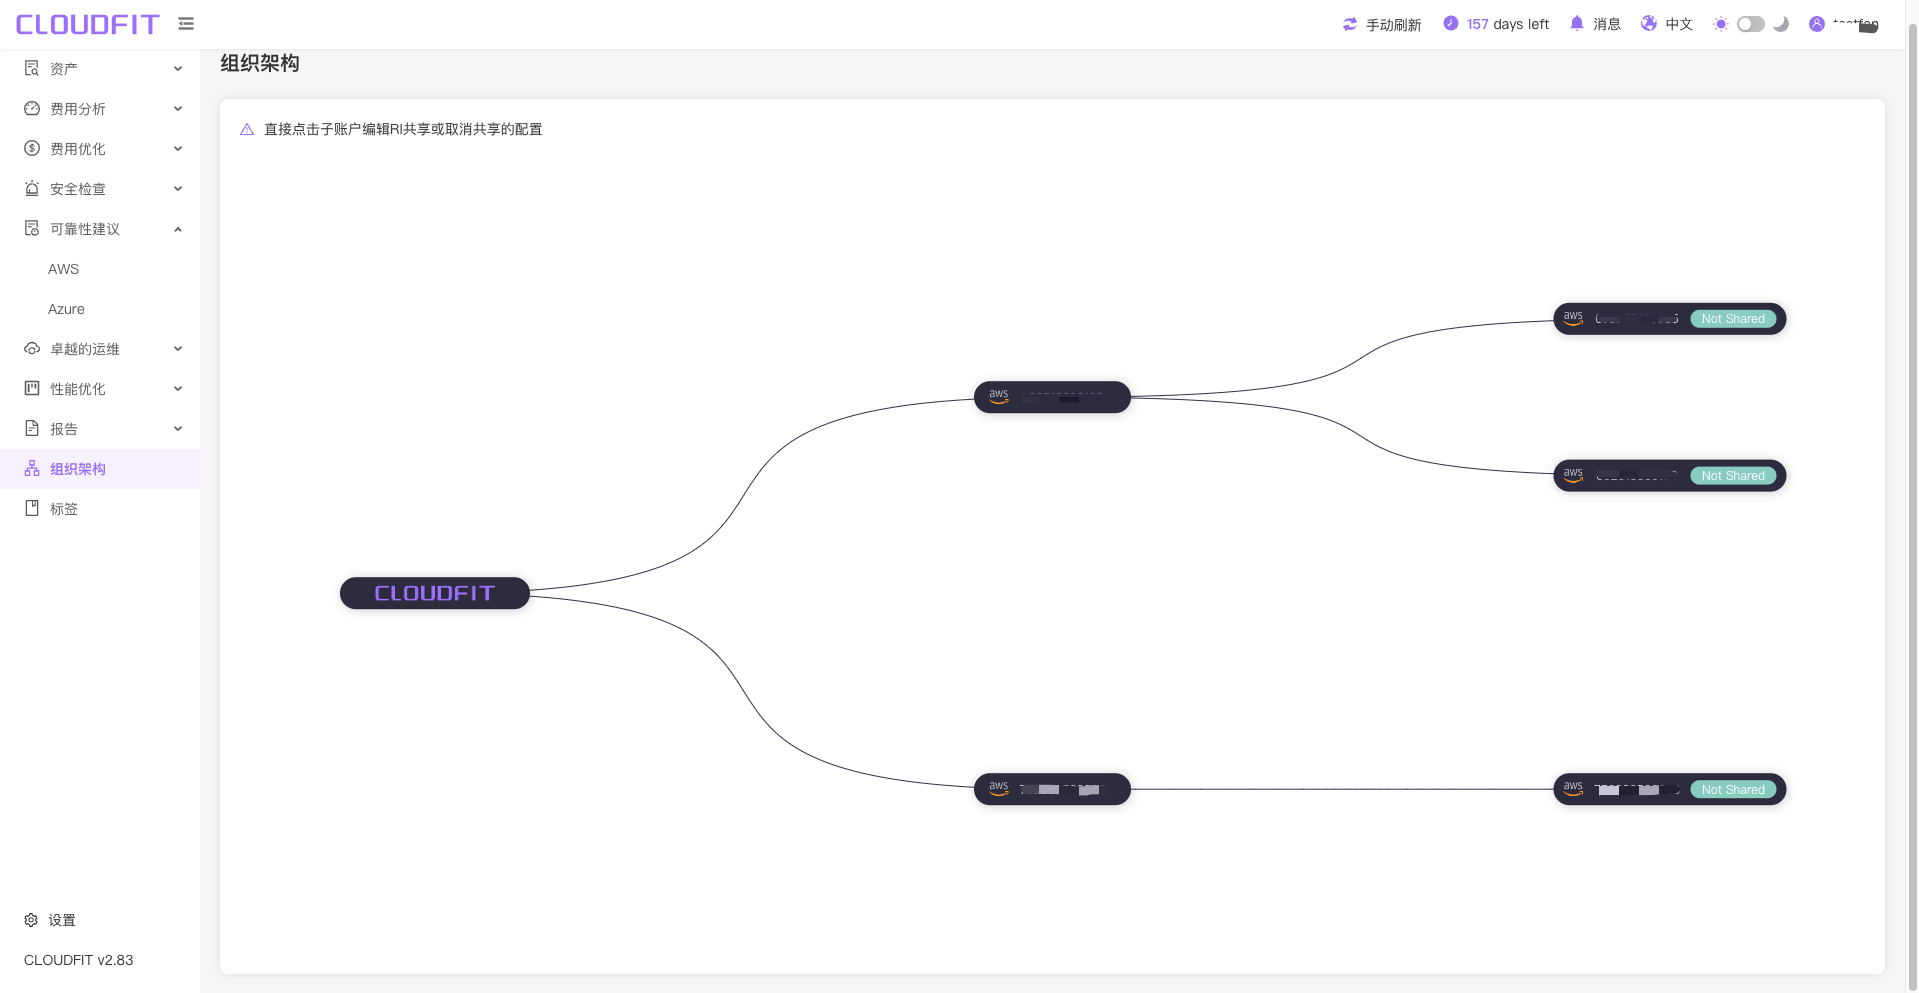Select the upper middle AWS account node
Viewport: 1919px width, 993px height.
click(x=1052, y=397)
